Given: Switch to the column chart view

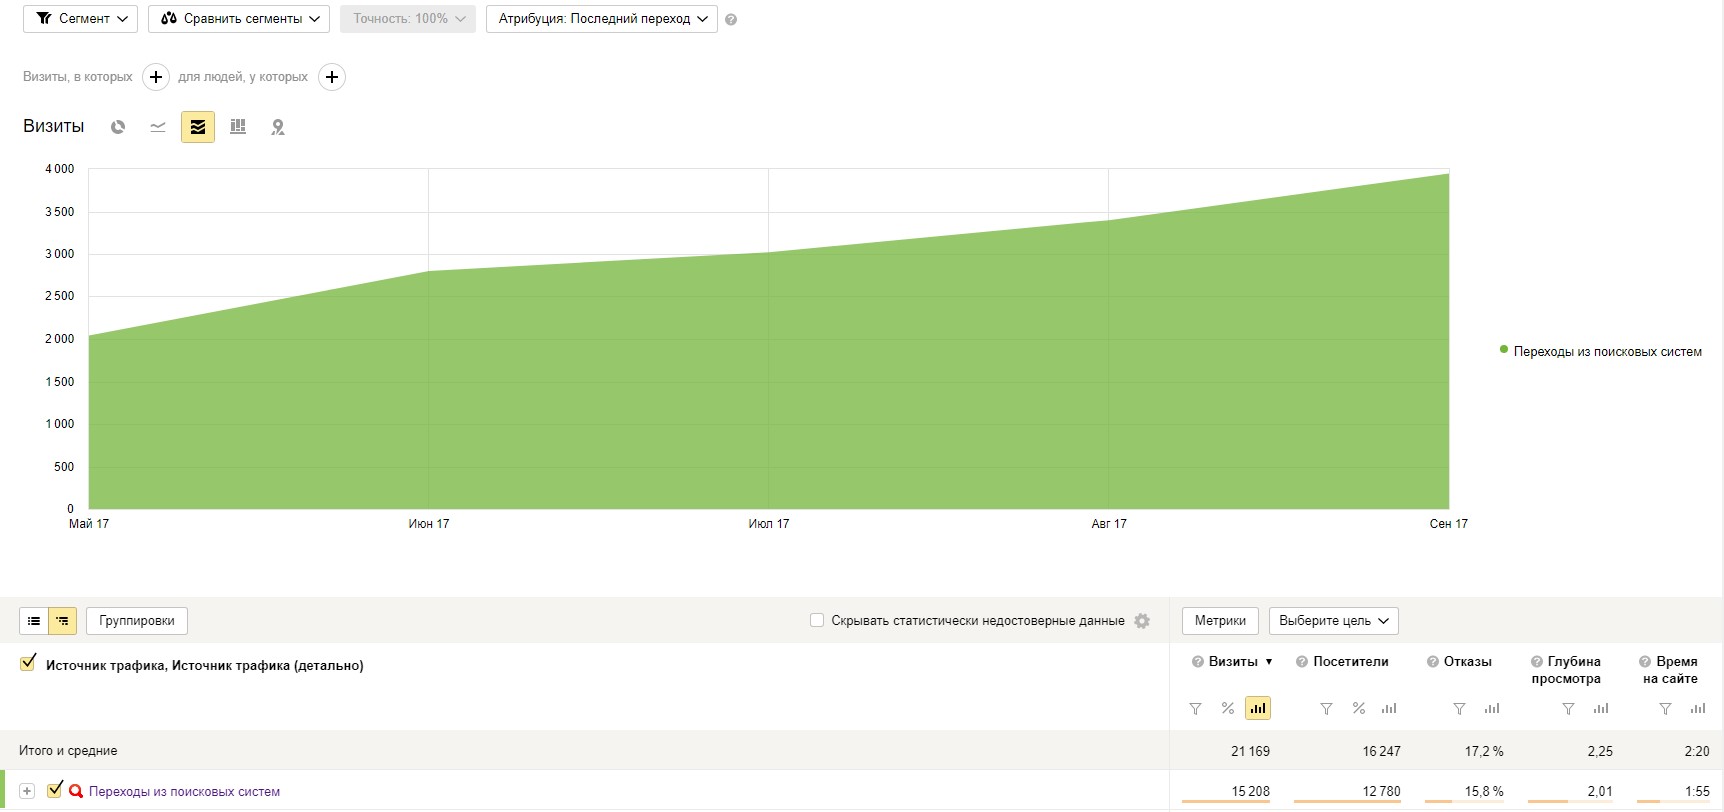Looking at the screenshot, I should point(238,127).
